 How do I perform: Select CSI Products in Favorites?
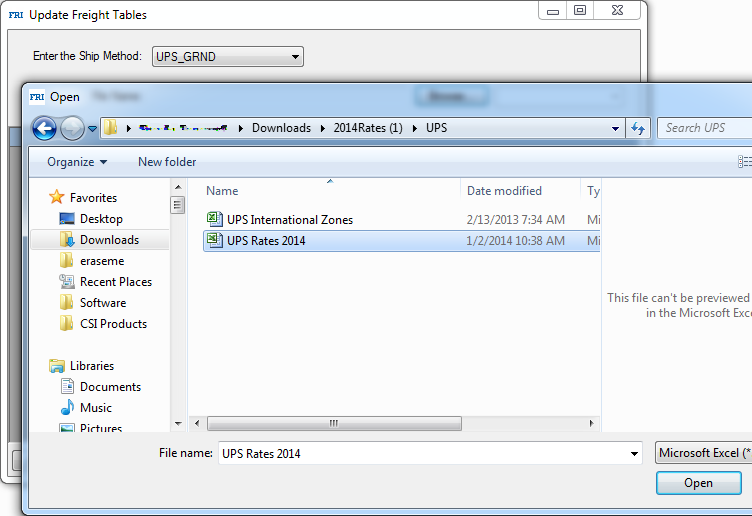(x=113, y=324)
